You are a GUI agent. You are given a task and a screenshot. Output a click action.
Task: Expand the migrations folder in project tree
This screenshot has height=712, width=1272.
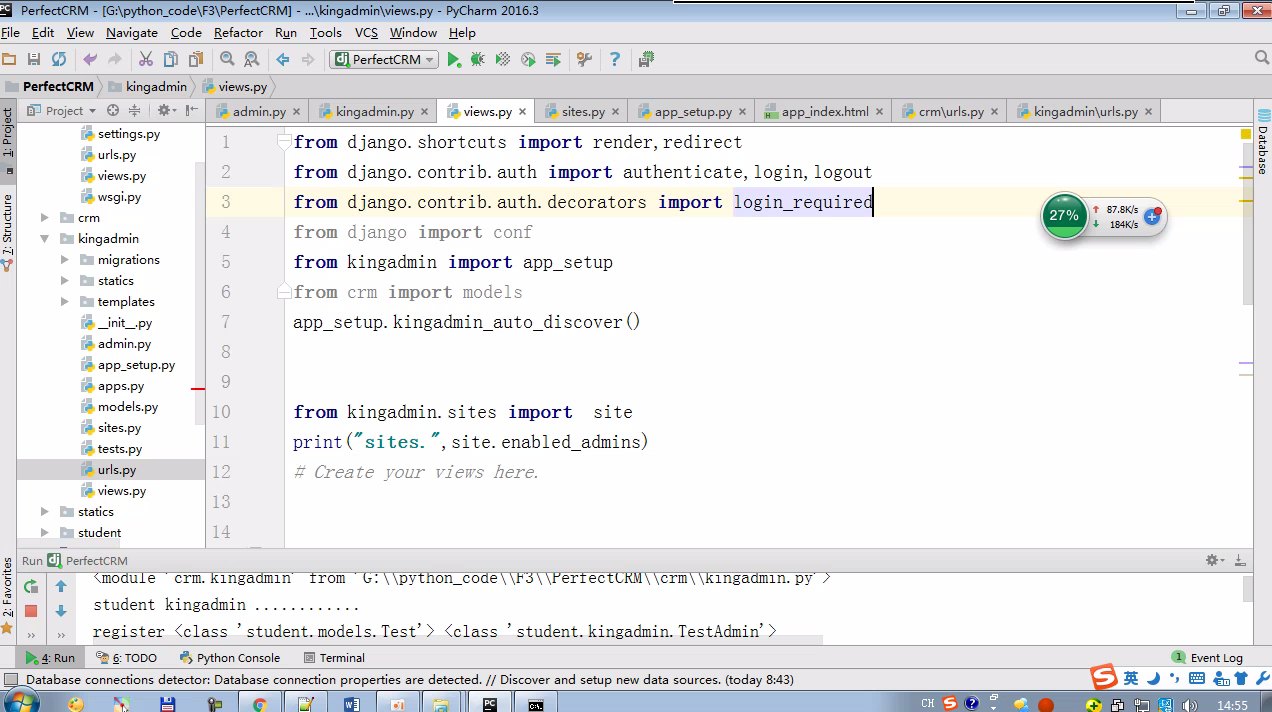point(65,260)
